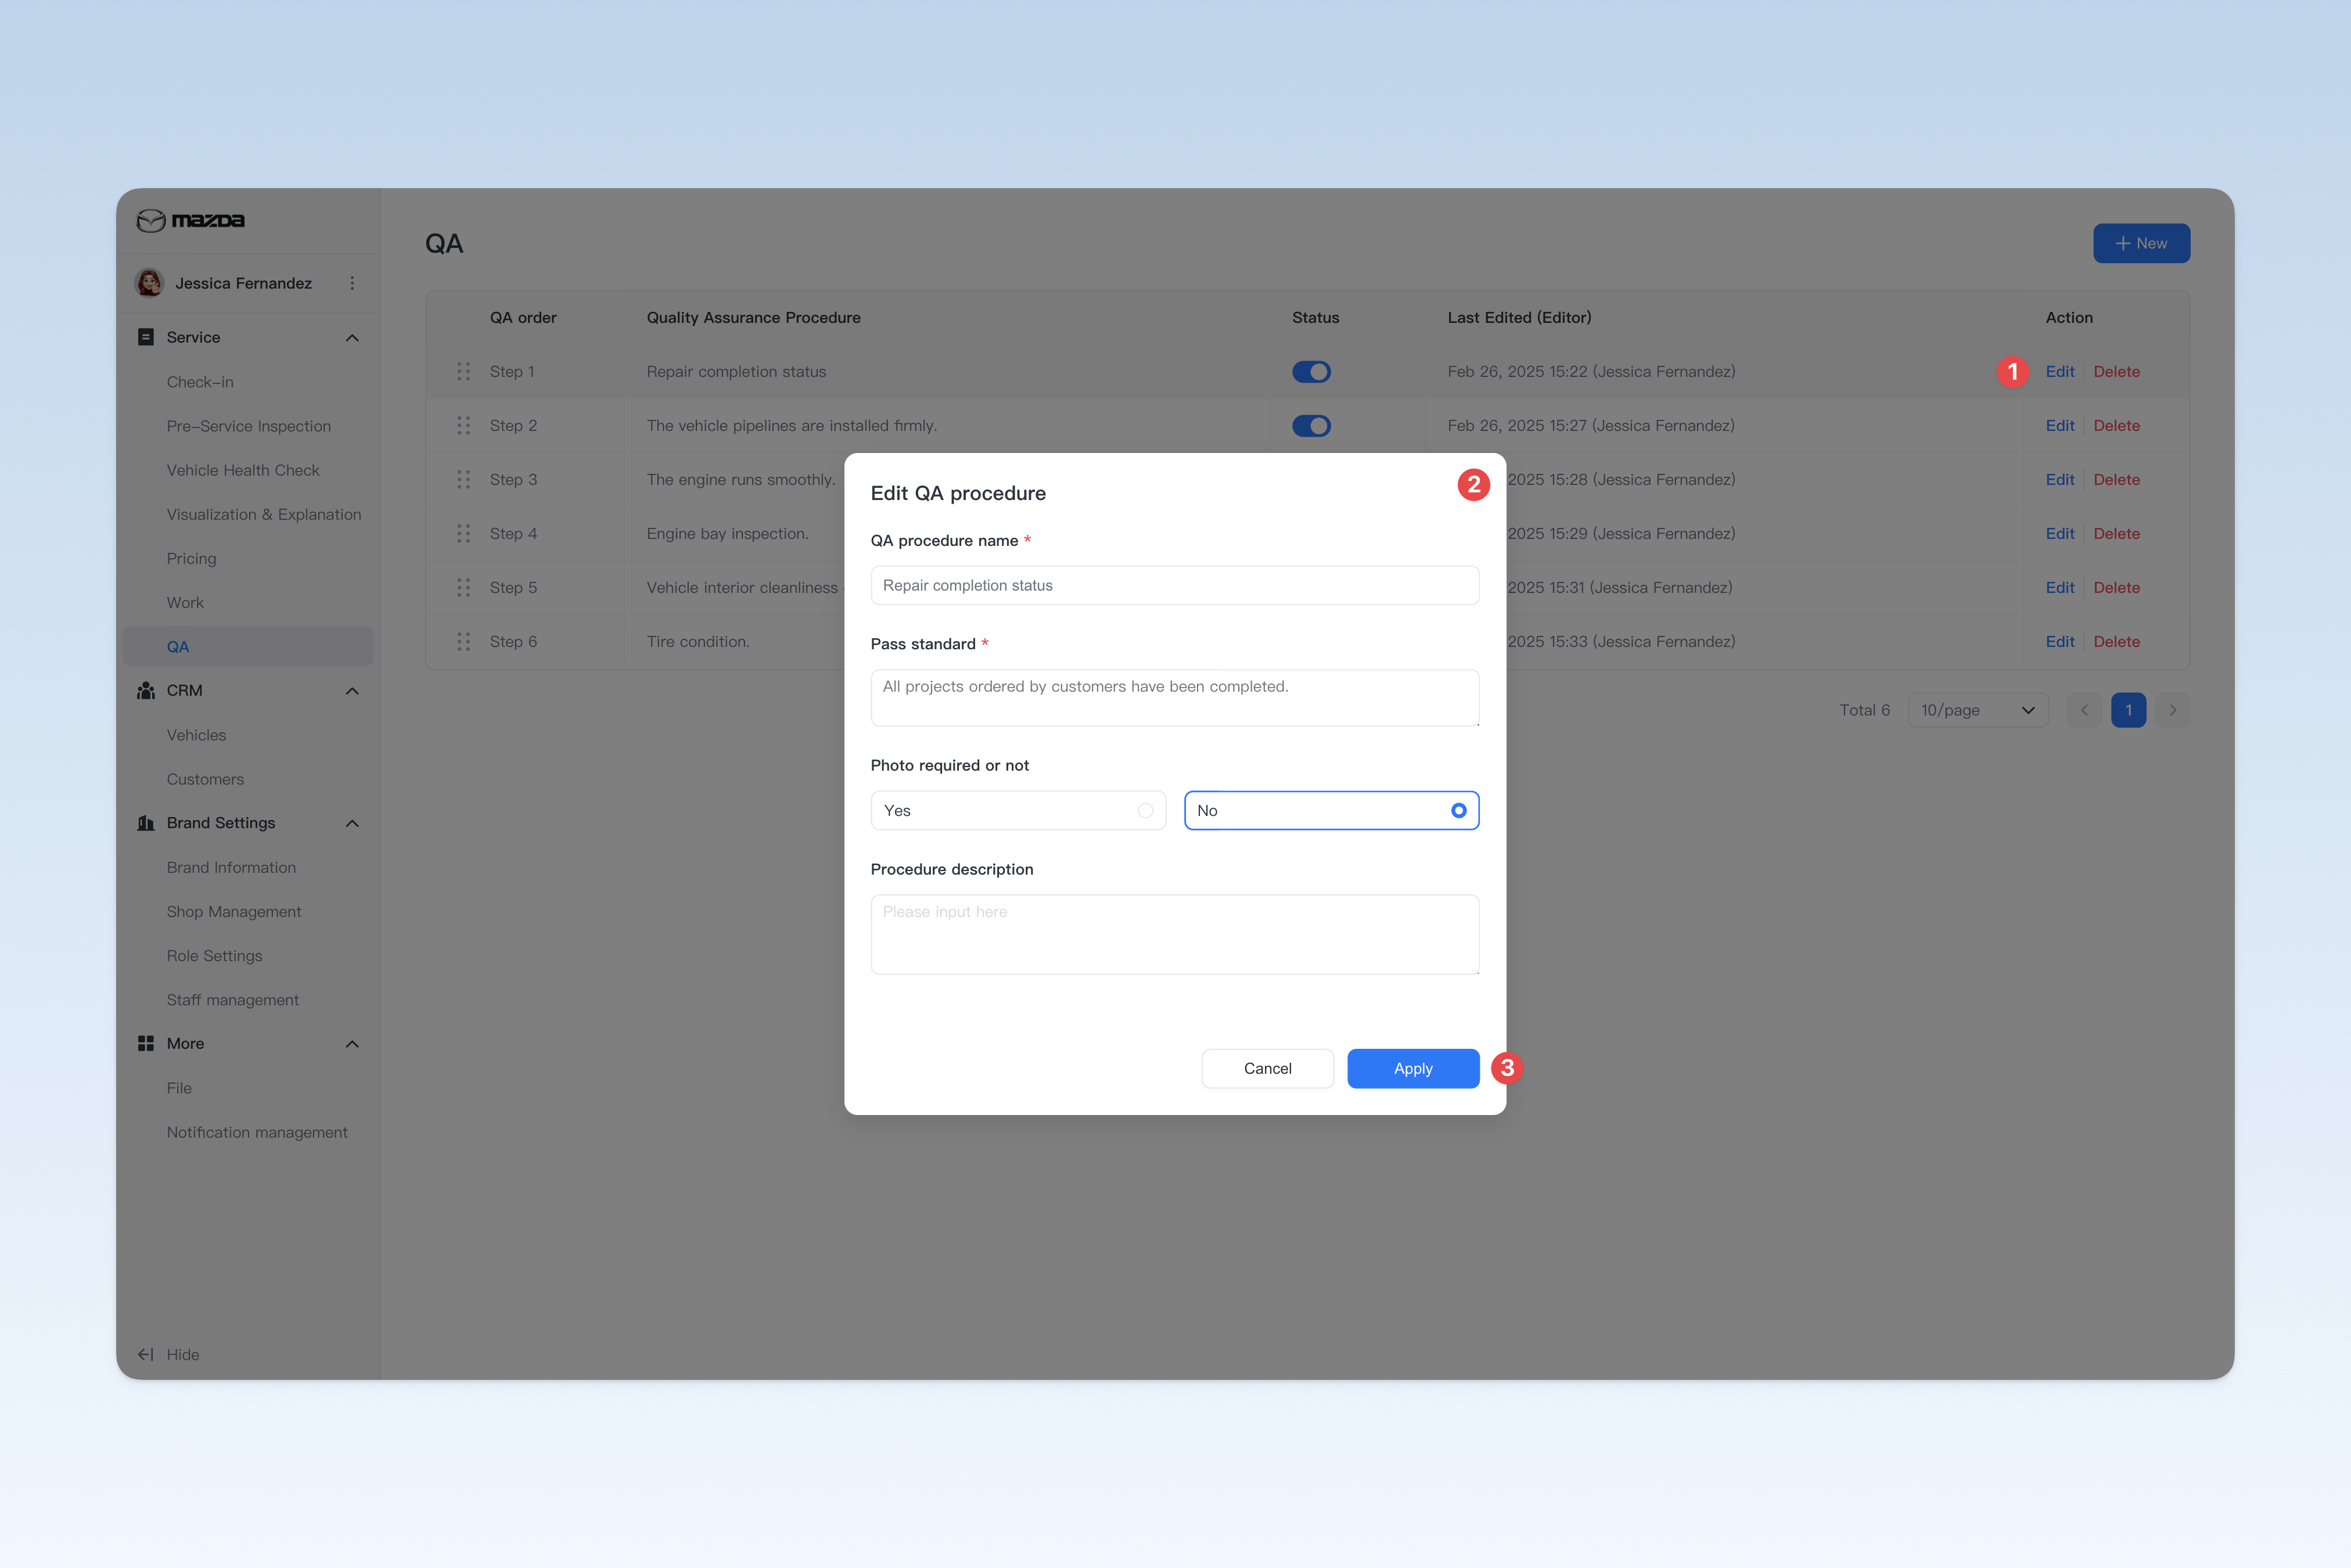Open Notification management page
Screen dimensions: 2351x1568
pyautogui.click(x=257, y=1132)
